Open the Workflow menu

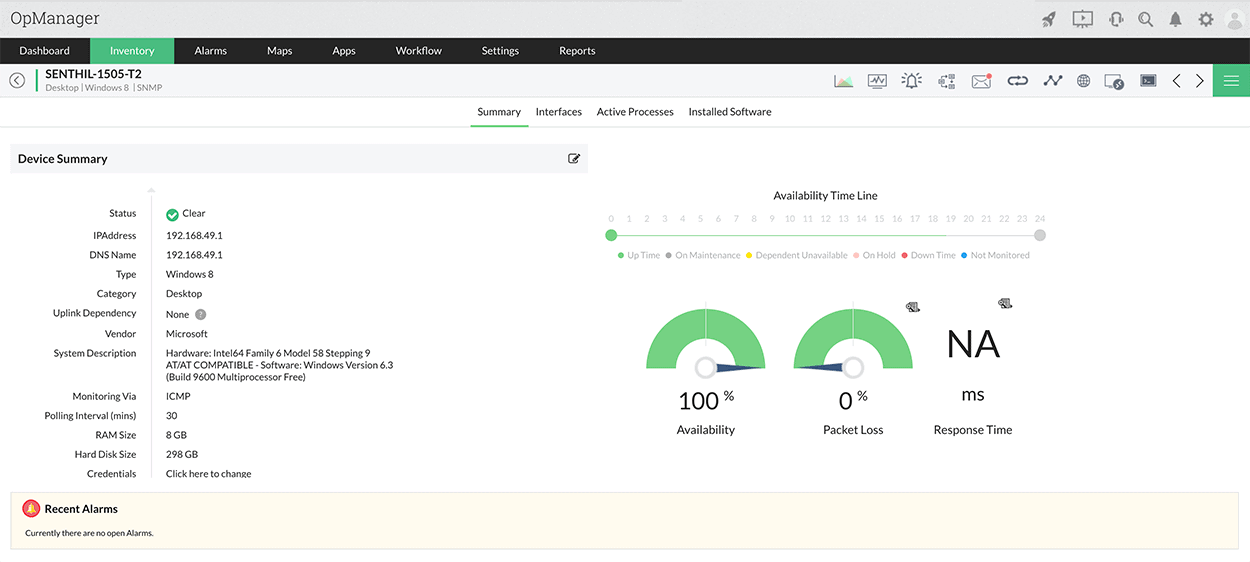(x=419, y=51)
